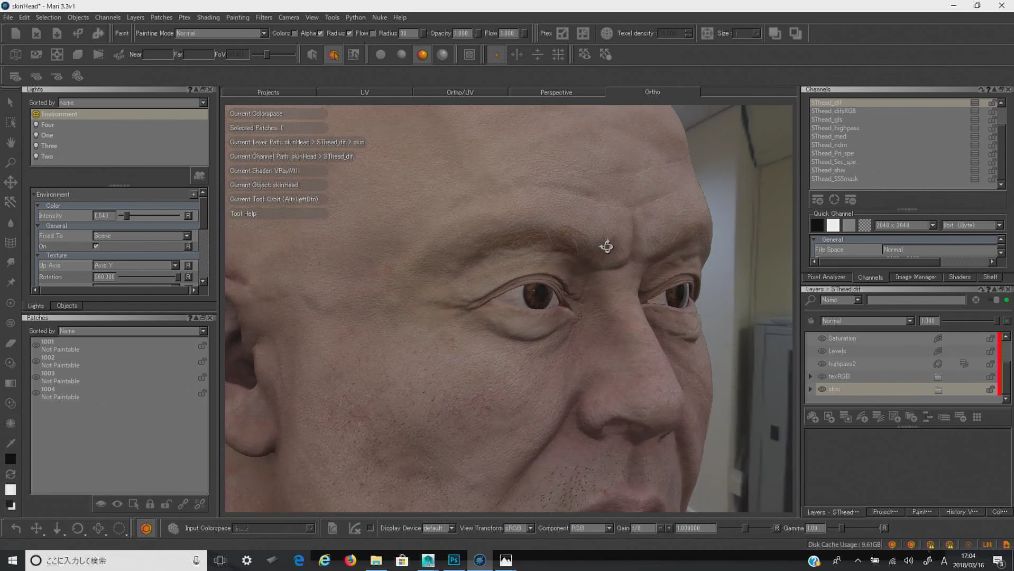Screen dimensions: 1014x571
Task: Select the flat shaded sphere icon
Action: tap(381, 55)
